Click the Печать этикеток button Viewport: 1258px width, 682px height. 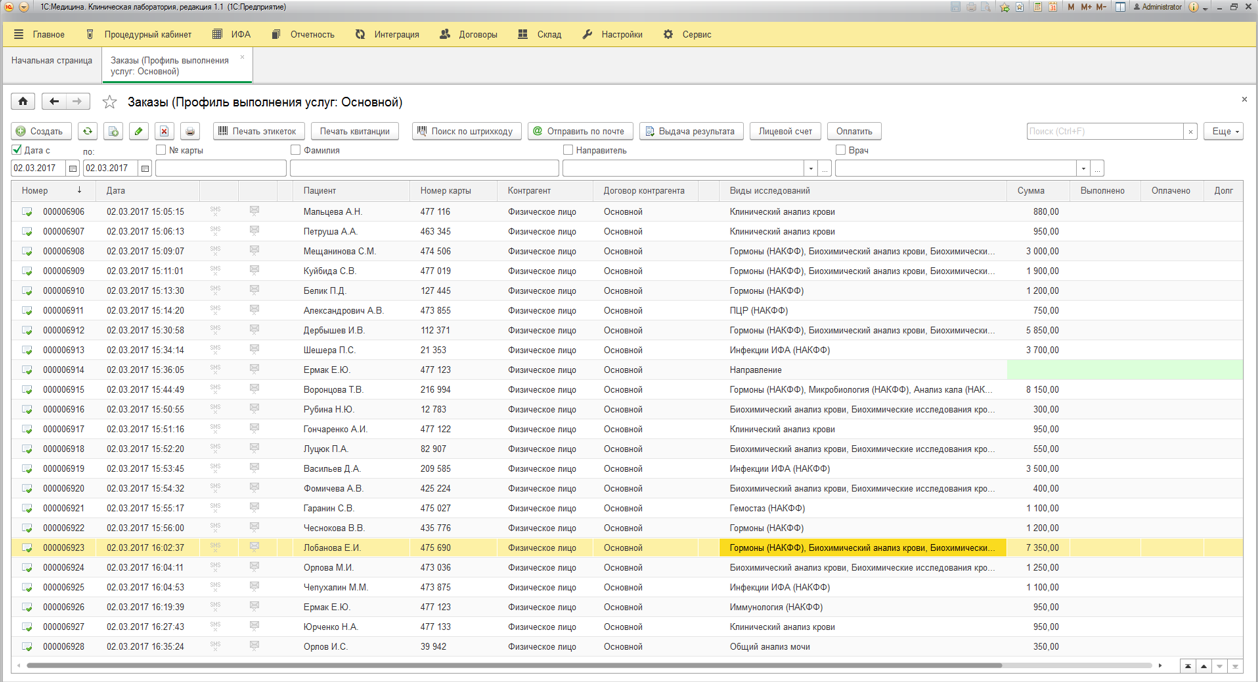tap(259, 131)
